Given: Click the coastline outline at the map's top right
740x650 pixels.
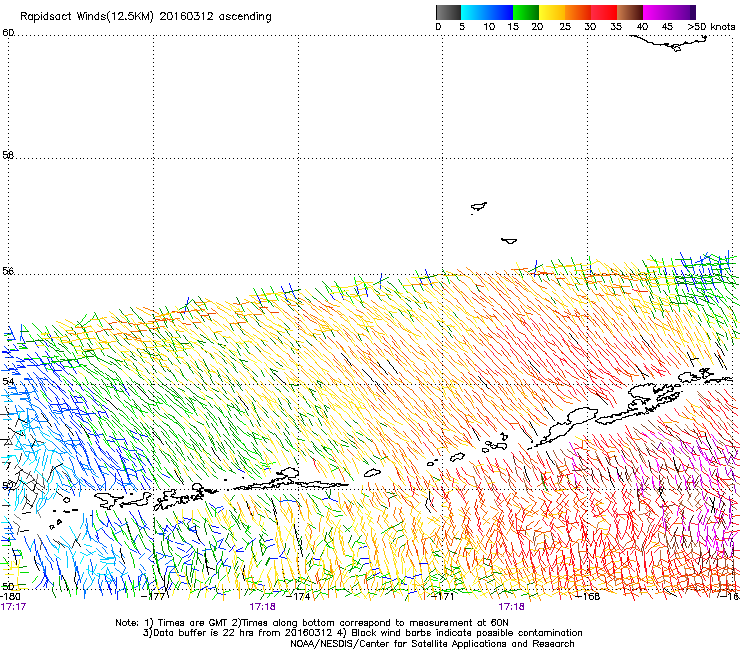Looking at the screenshot, I should (x=668, y=43).
